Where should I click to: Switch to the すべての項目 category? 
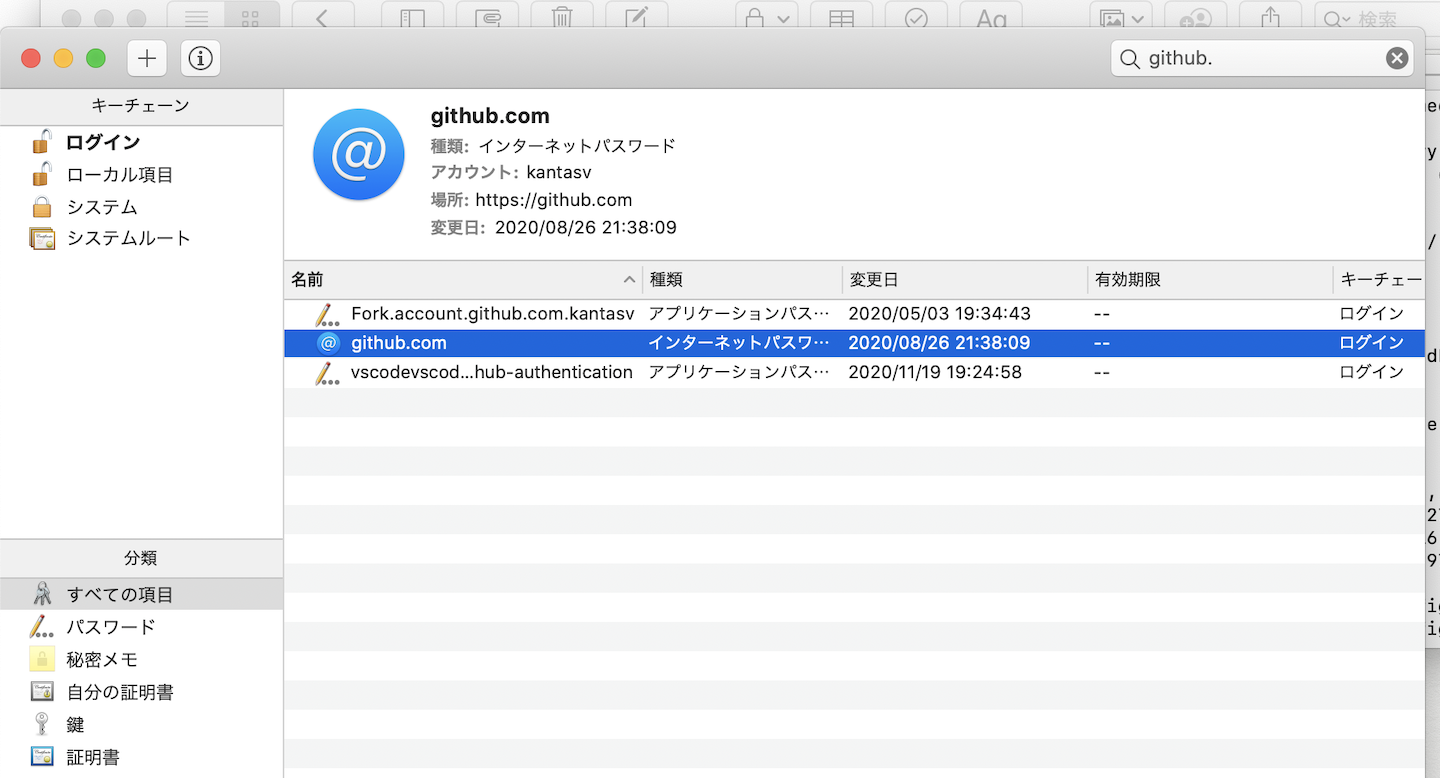(x=118, y=593)
